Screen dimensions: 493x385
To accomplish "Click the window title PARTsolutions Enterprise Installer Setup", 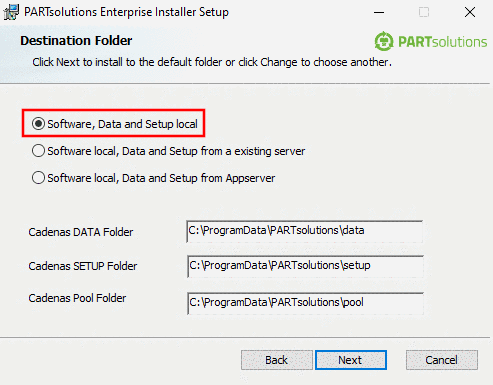I will (x=126, y=12).
